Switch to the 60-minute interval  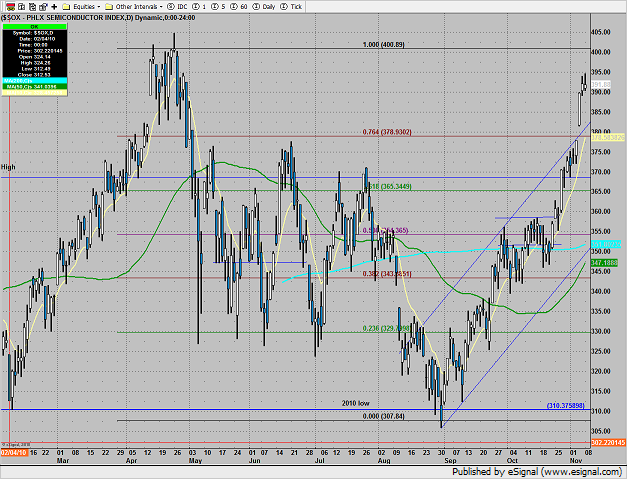click(x=239, y=7)
